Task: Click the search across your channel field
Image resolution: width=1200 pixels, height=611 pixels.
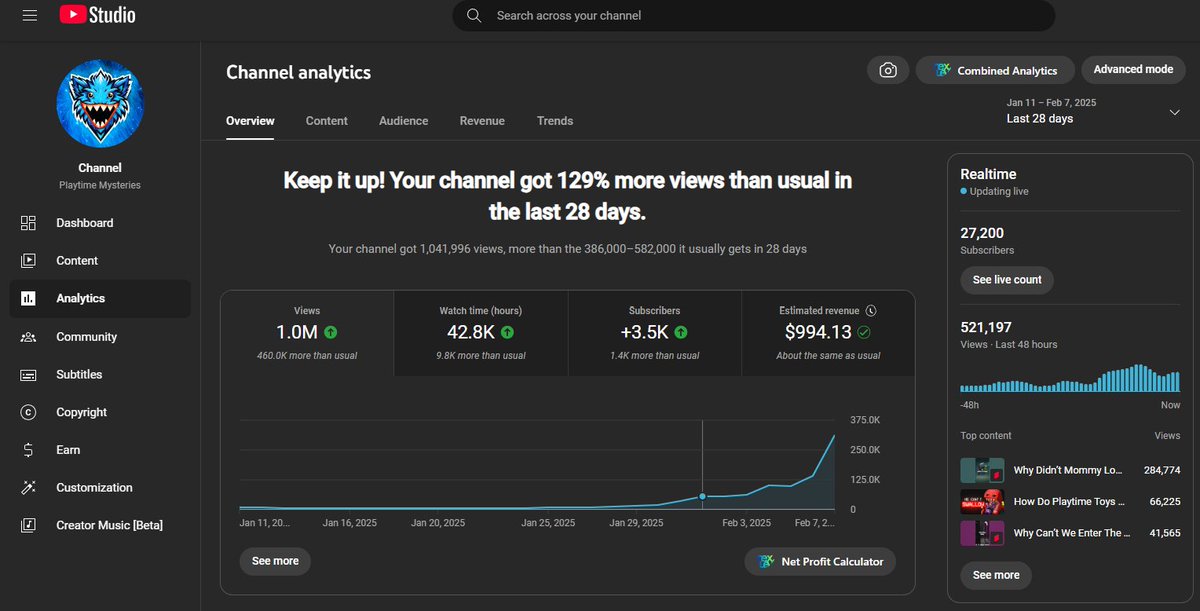Action: (x=754, y=16)
